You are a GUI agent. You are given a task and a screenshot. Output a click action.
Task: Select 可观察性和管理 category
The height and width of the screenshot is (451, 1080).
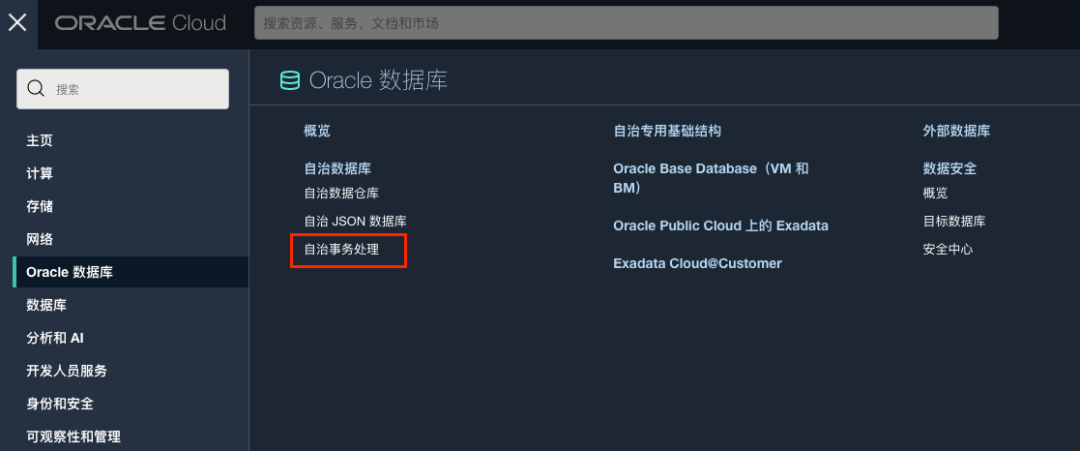coord(73,437)
